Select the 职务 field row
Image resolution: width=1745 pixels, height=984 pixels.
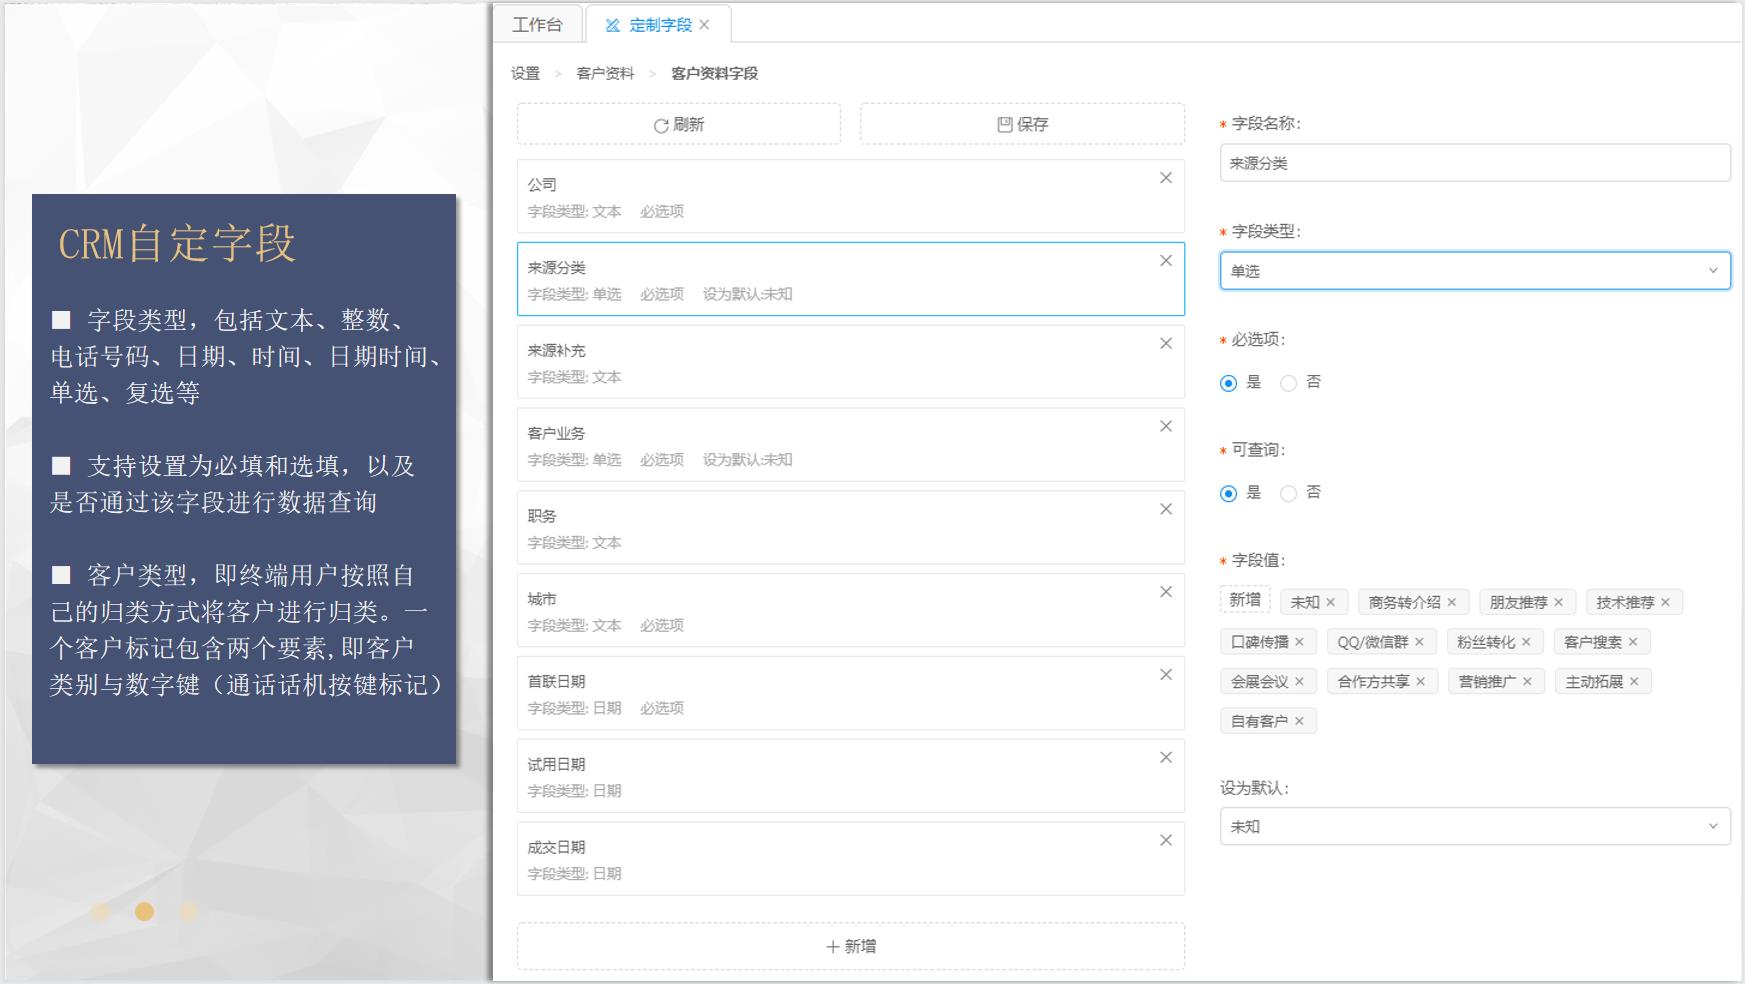(851, 528)
